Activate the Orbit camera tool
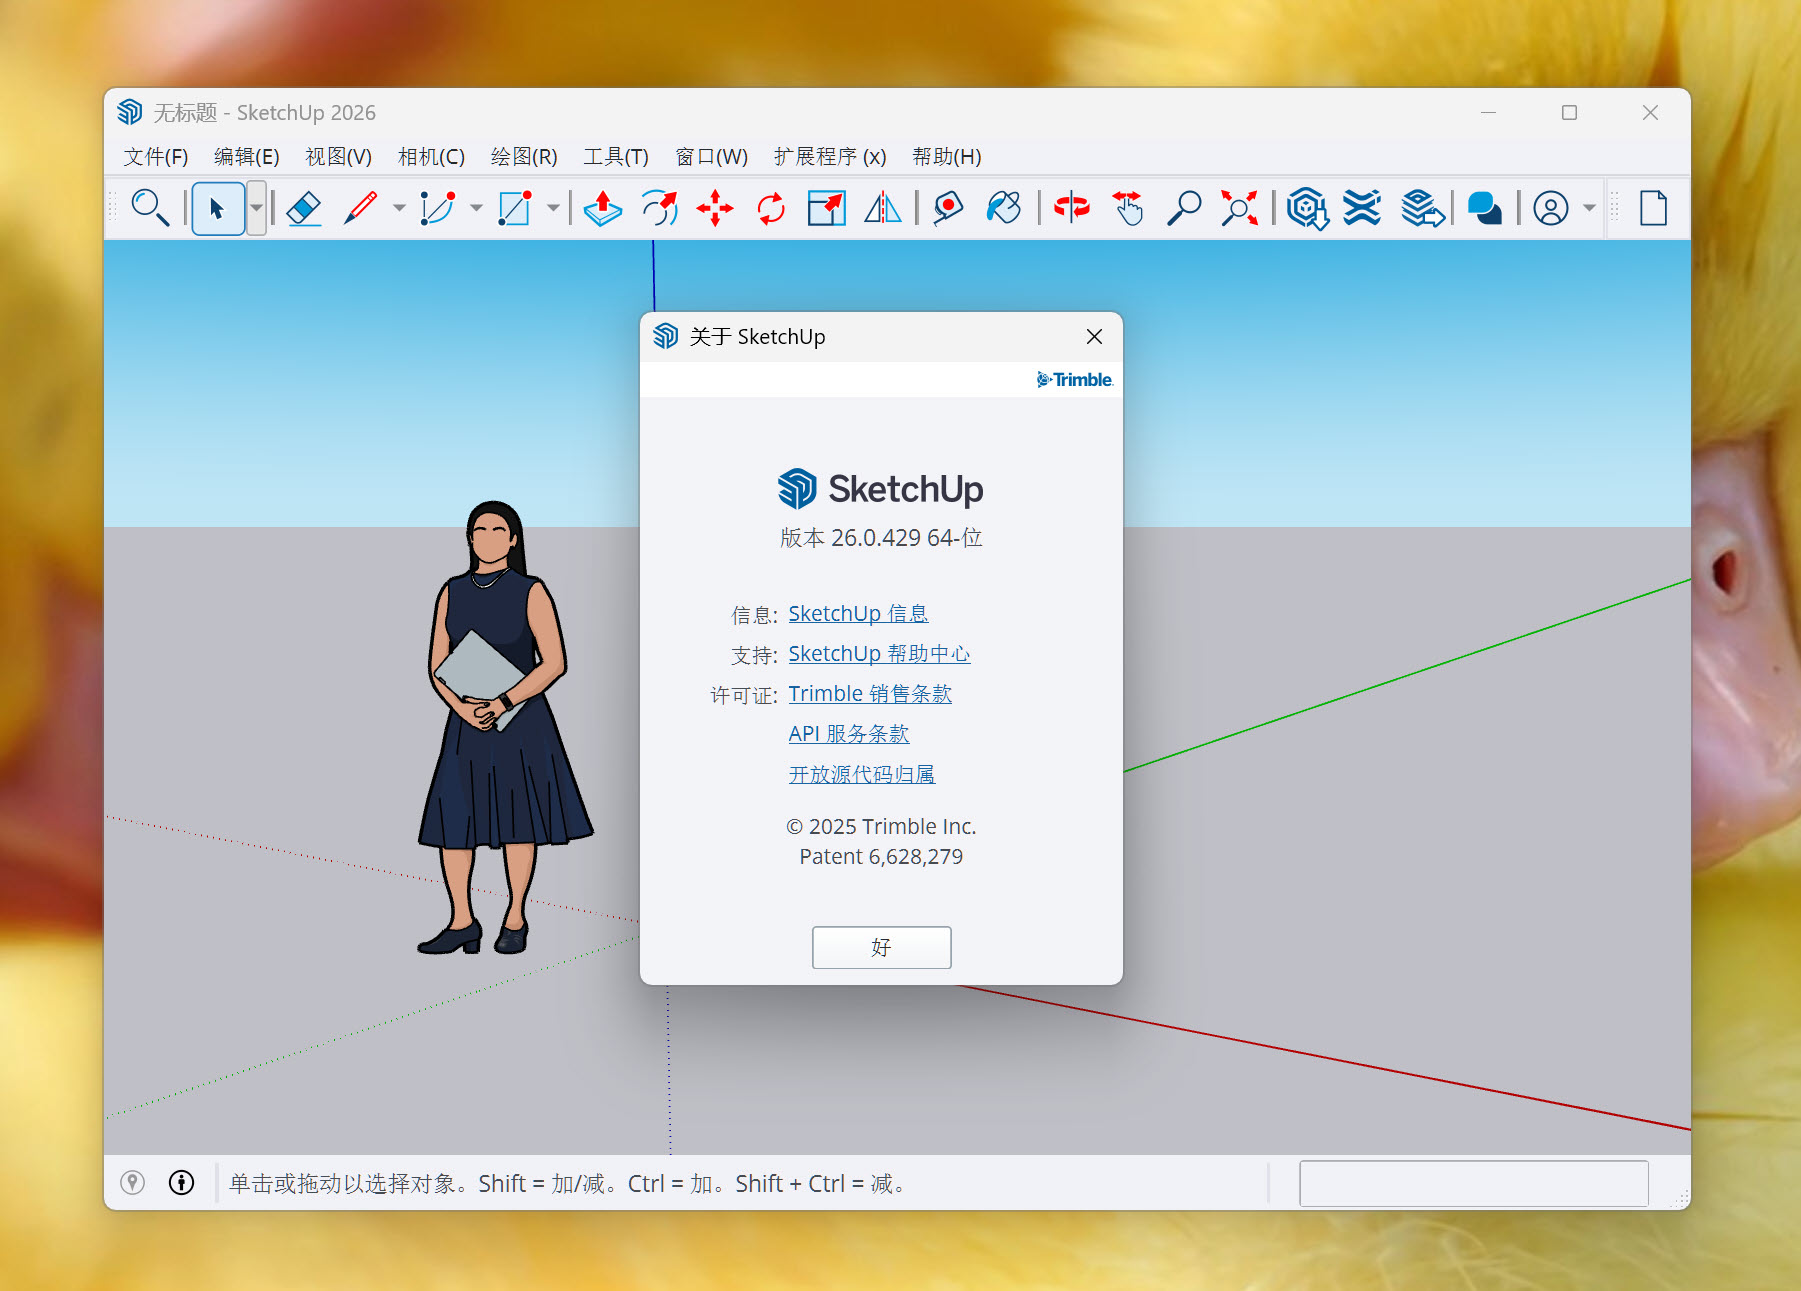The image size is (1801, 1291). pyautogui.click(x=1071, y=209)
